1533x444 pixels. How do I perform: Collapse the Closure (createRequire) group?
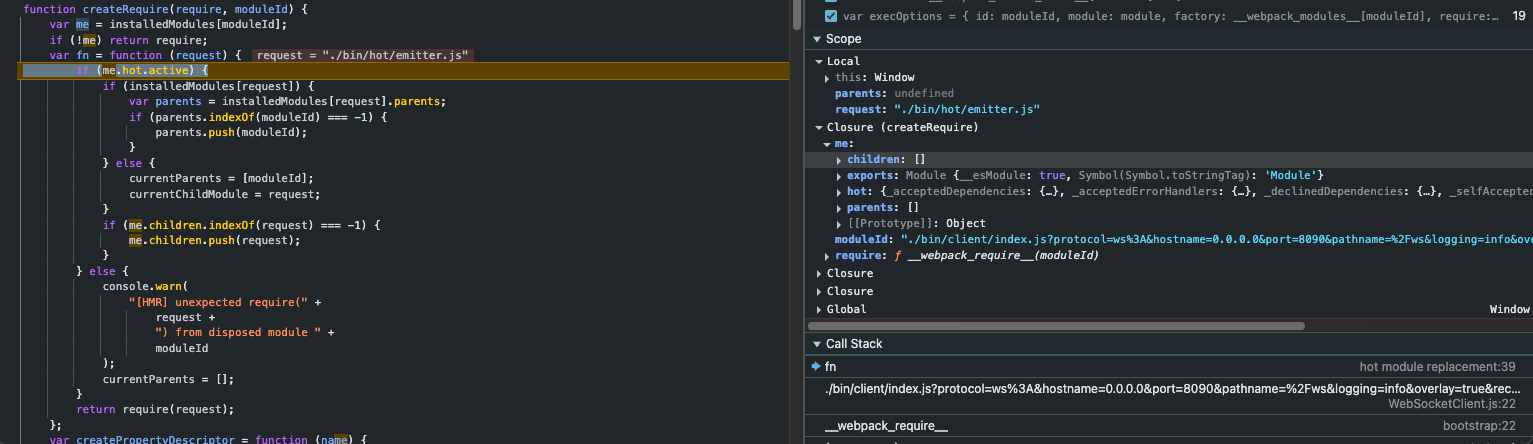click(819, 128)
